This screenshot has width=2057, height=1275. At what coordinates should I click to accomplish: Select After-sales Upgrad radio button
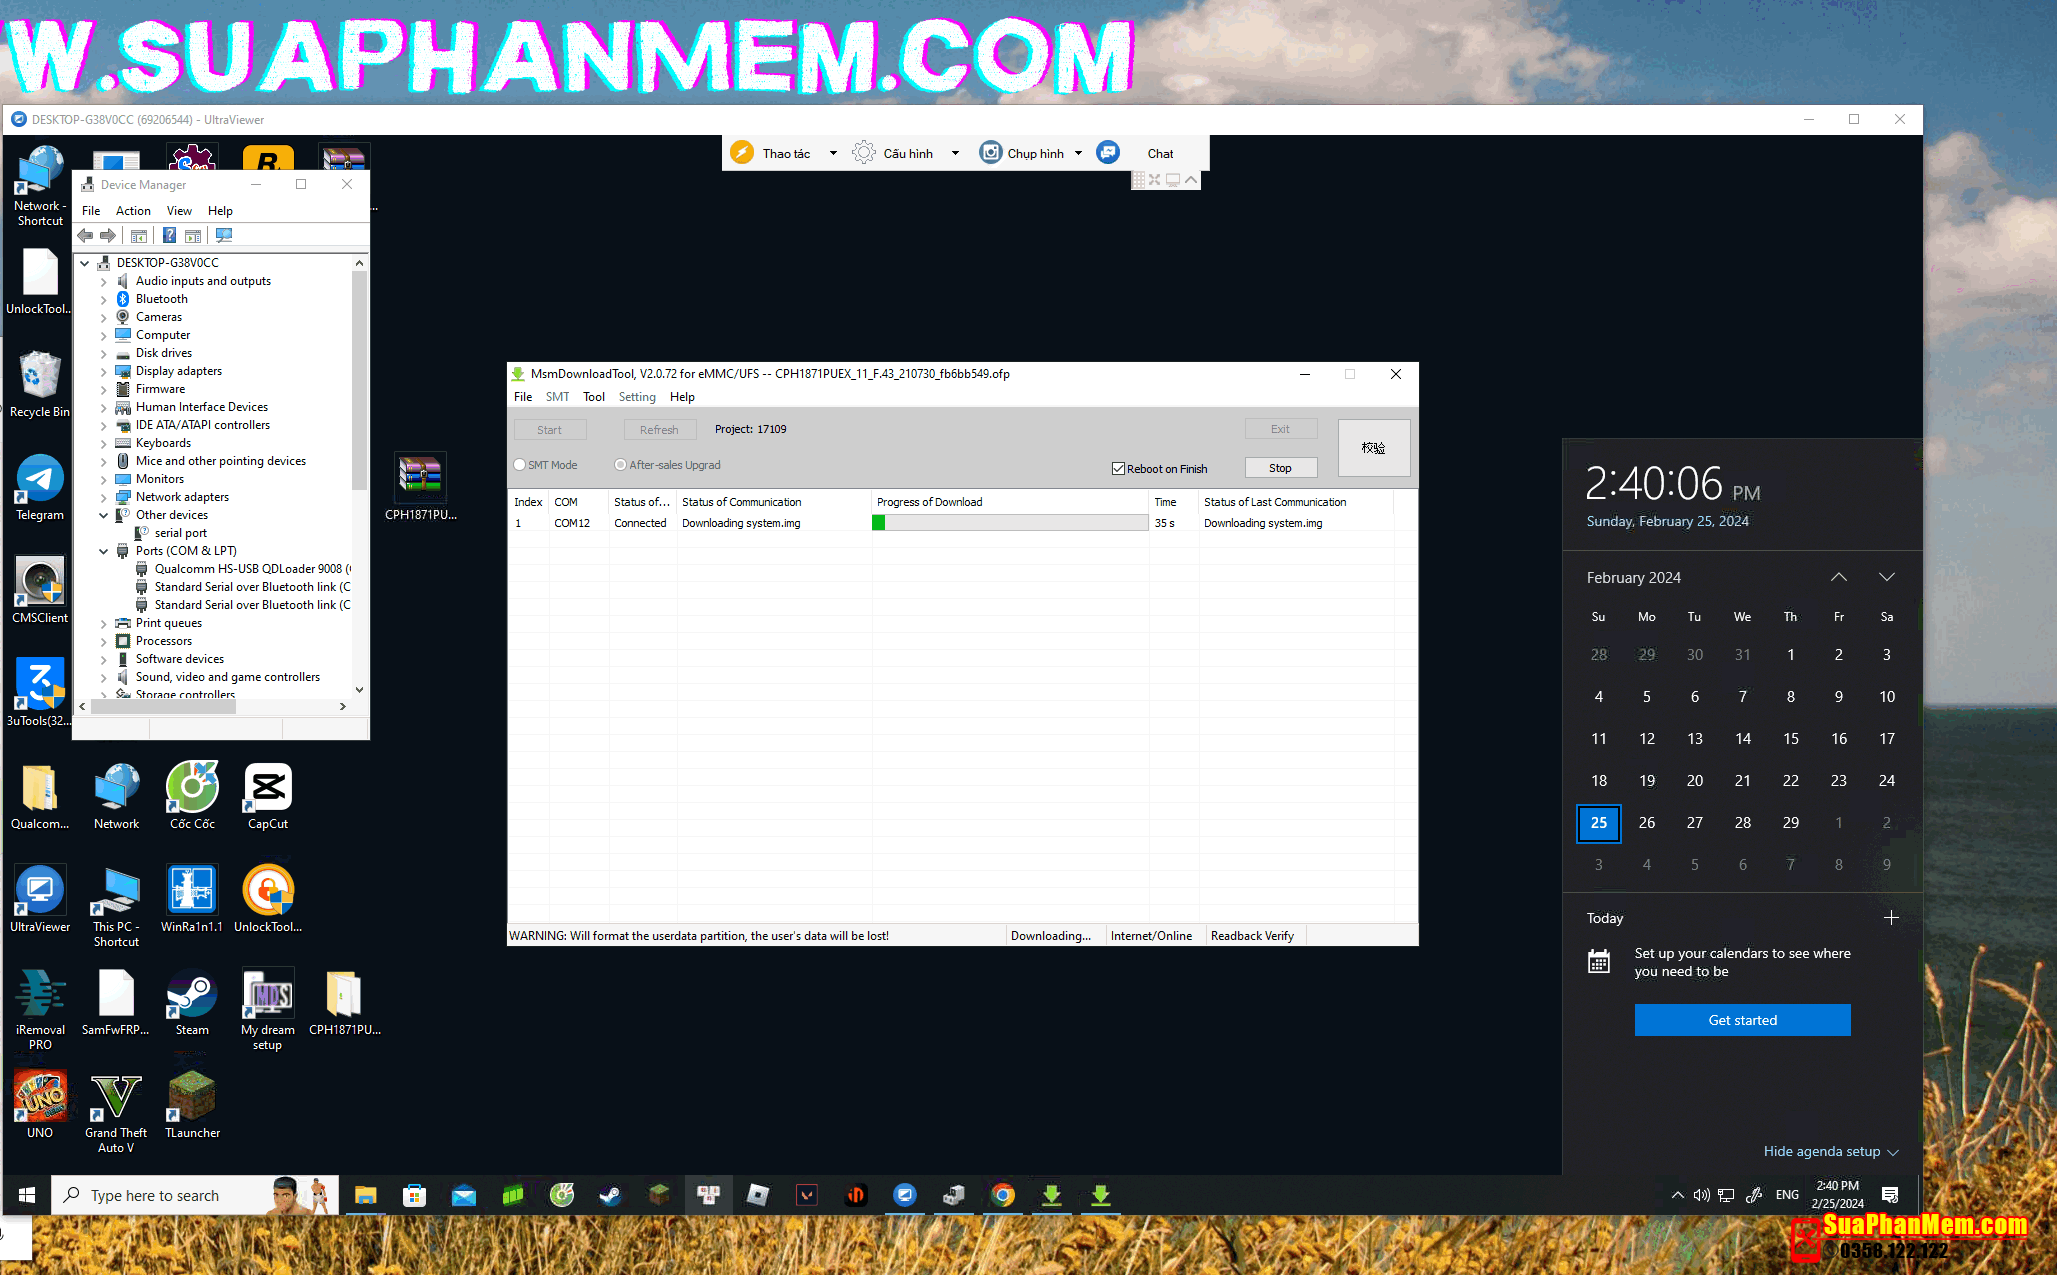[x=621, y=465]
